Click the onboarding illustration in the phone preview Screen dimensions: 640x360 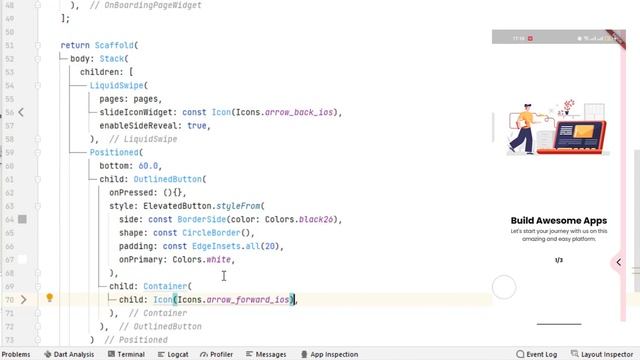[558, 127]
